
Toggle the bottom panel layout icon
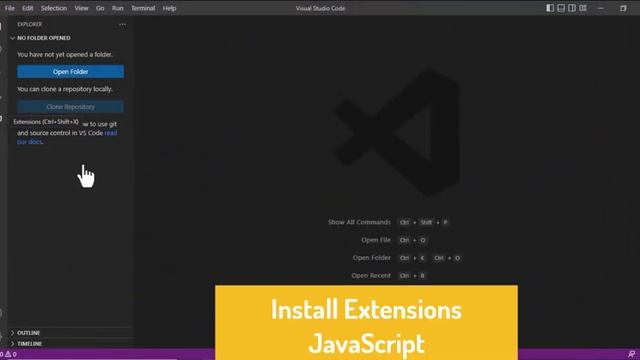561,8
